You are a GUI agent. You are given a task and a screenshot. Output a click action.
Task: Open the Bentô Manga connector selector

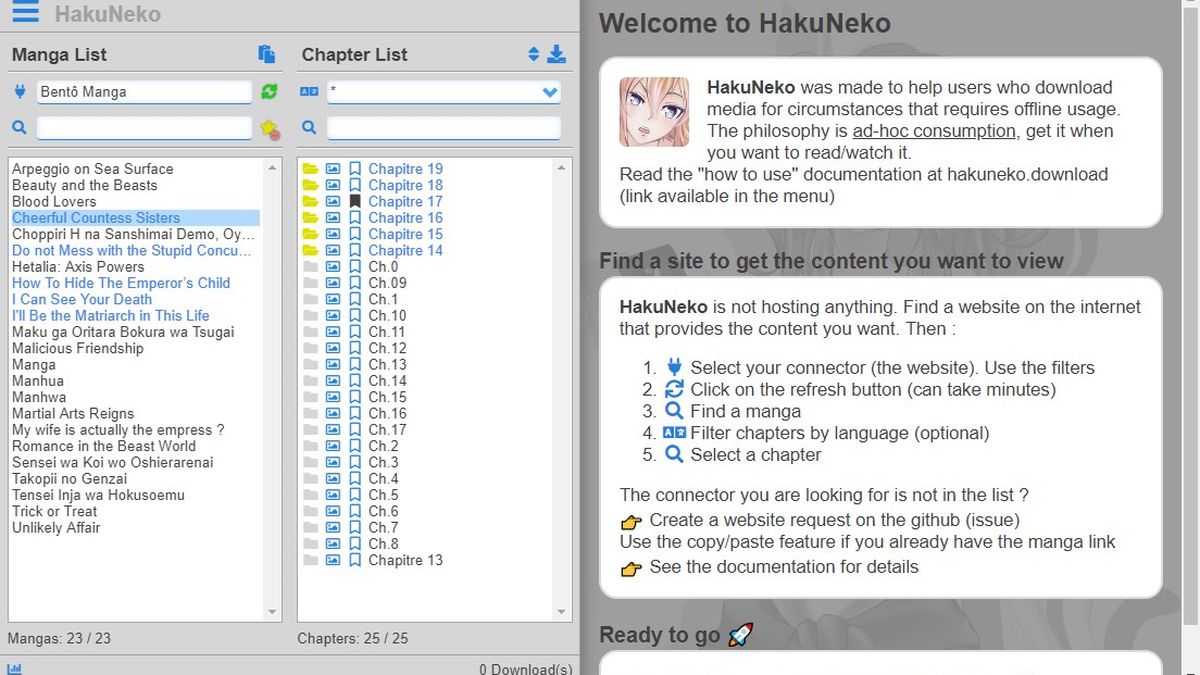(x=144, y=92)
